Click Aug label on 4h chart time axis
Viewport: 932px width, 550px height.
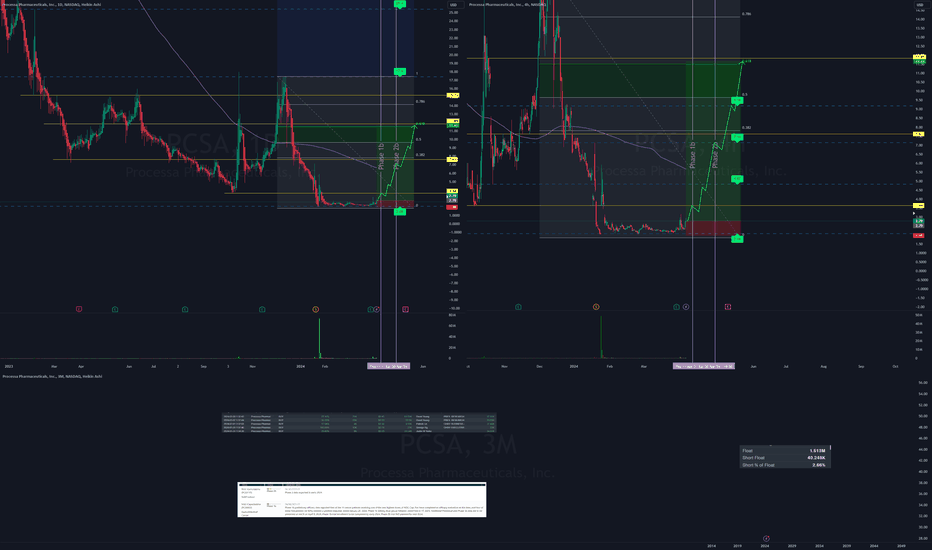pos(823,366)
